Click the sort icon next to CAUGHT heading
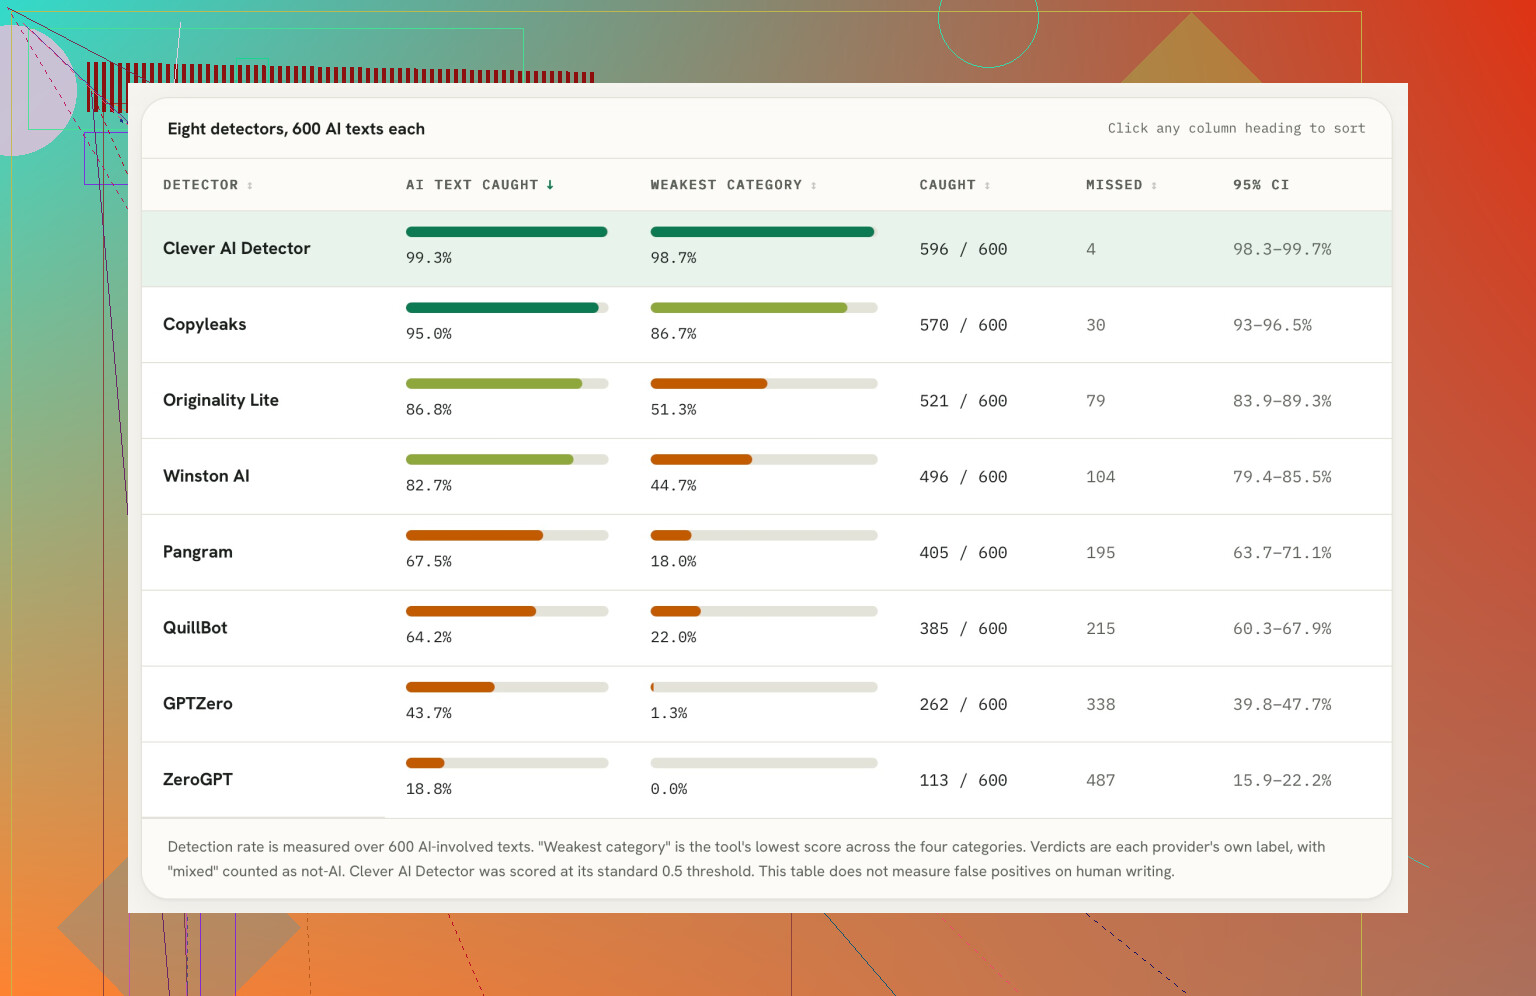This screenshot has height=996, width=1536. click(987, 185)
